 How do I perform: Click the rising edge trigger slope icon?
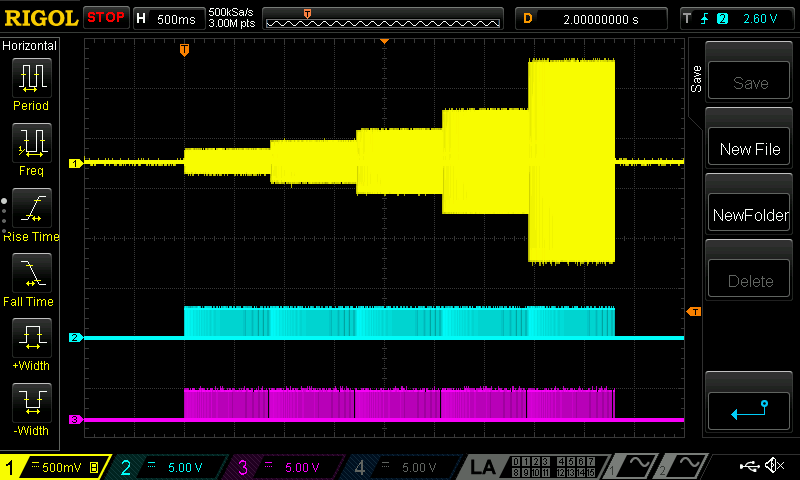click(705, 19)
